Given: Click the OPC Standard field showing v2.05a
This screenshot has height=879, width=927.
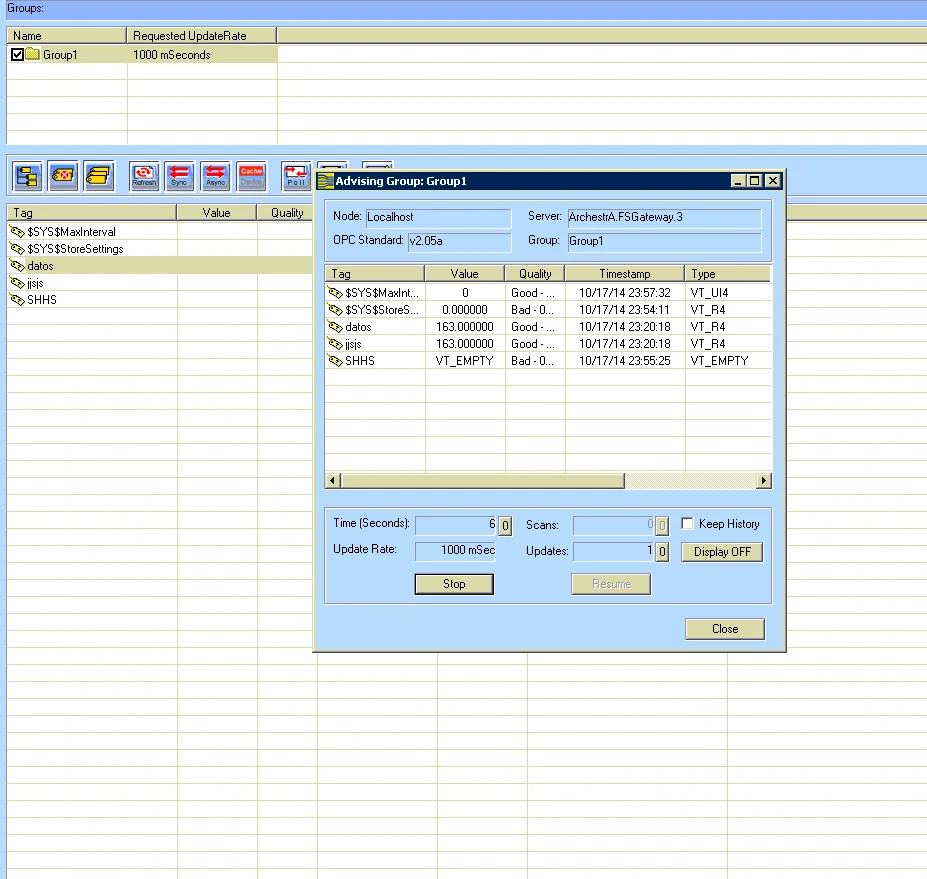Looking at the screenshot, I should tap(459, 241).
